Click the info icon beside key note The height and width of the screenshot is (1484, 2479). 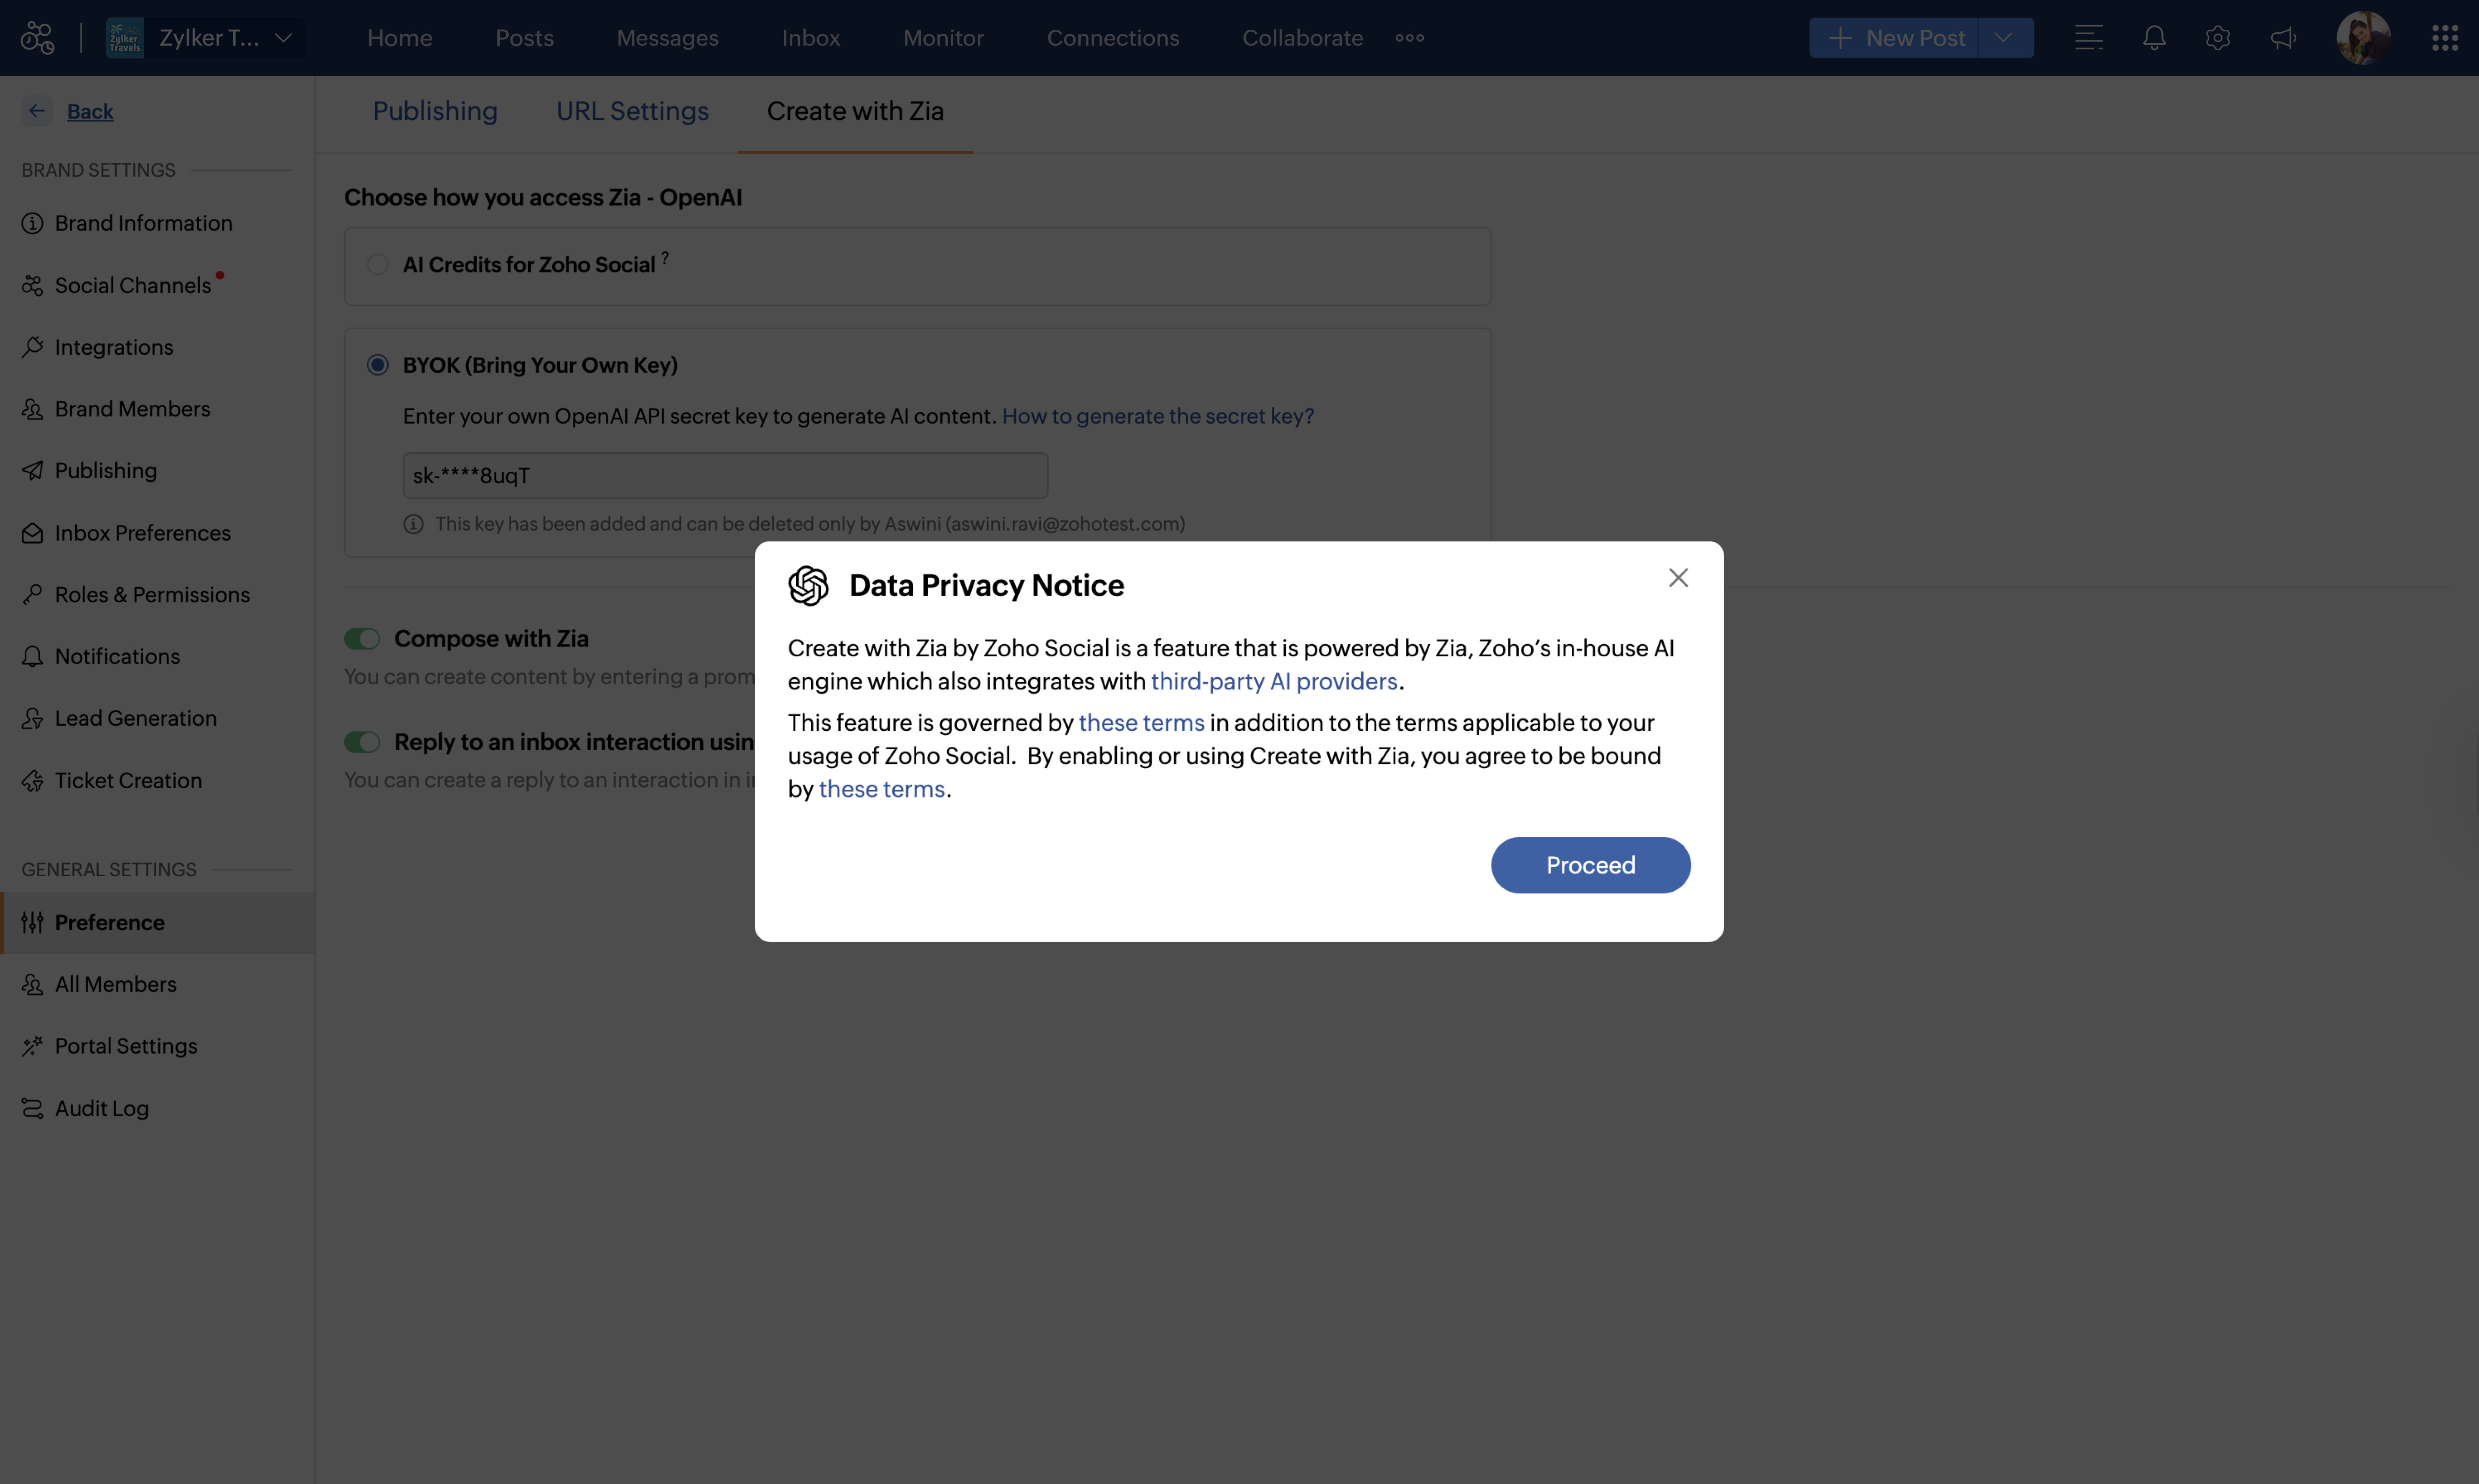413,524
